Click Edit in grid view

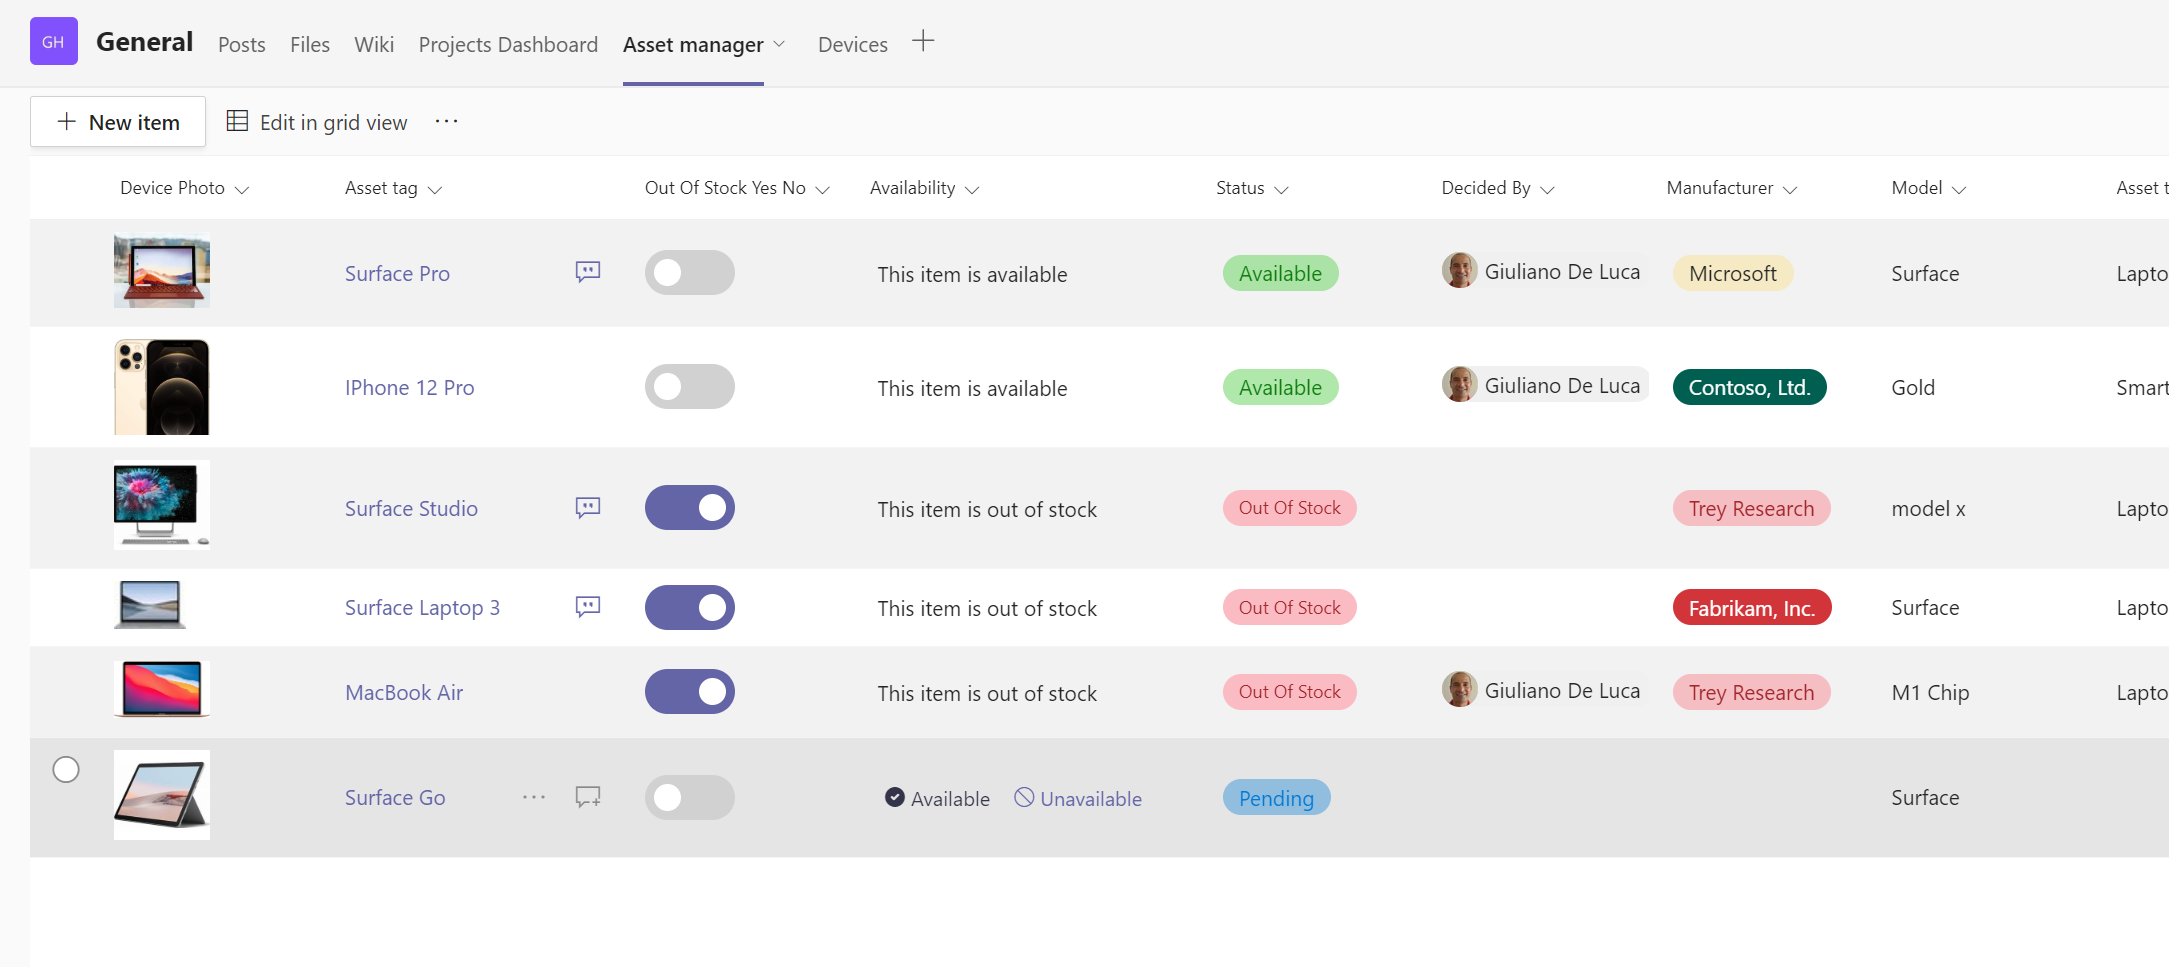point(317,122)
